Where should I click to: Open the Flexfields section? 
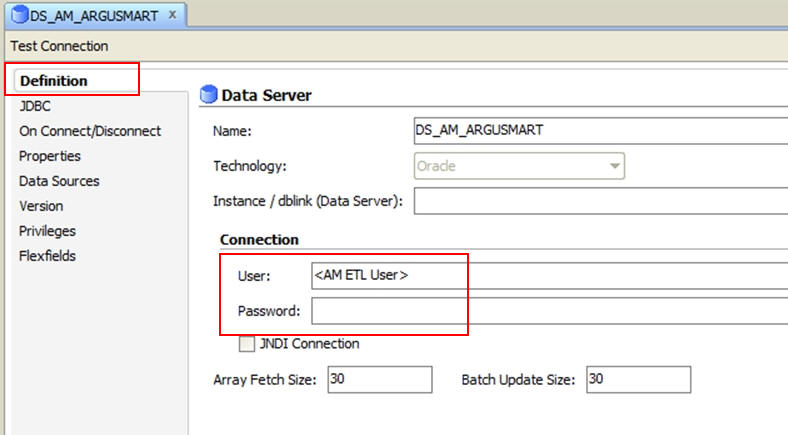[x=47, y=256]
